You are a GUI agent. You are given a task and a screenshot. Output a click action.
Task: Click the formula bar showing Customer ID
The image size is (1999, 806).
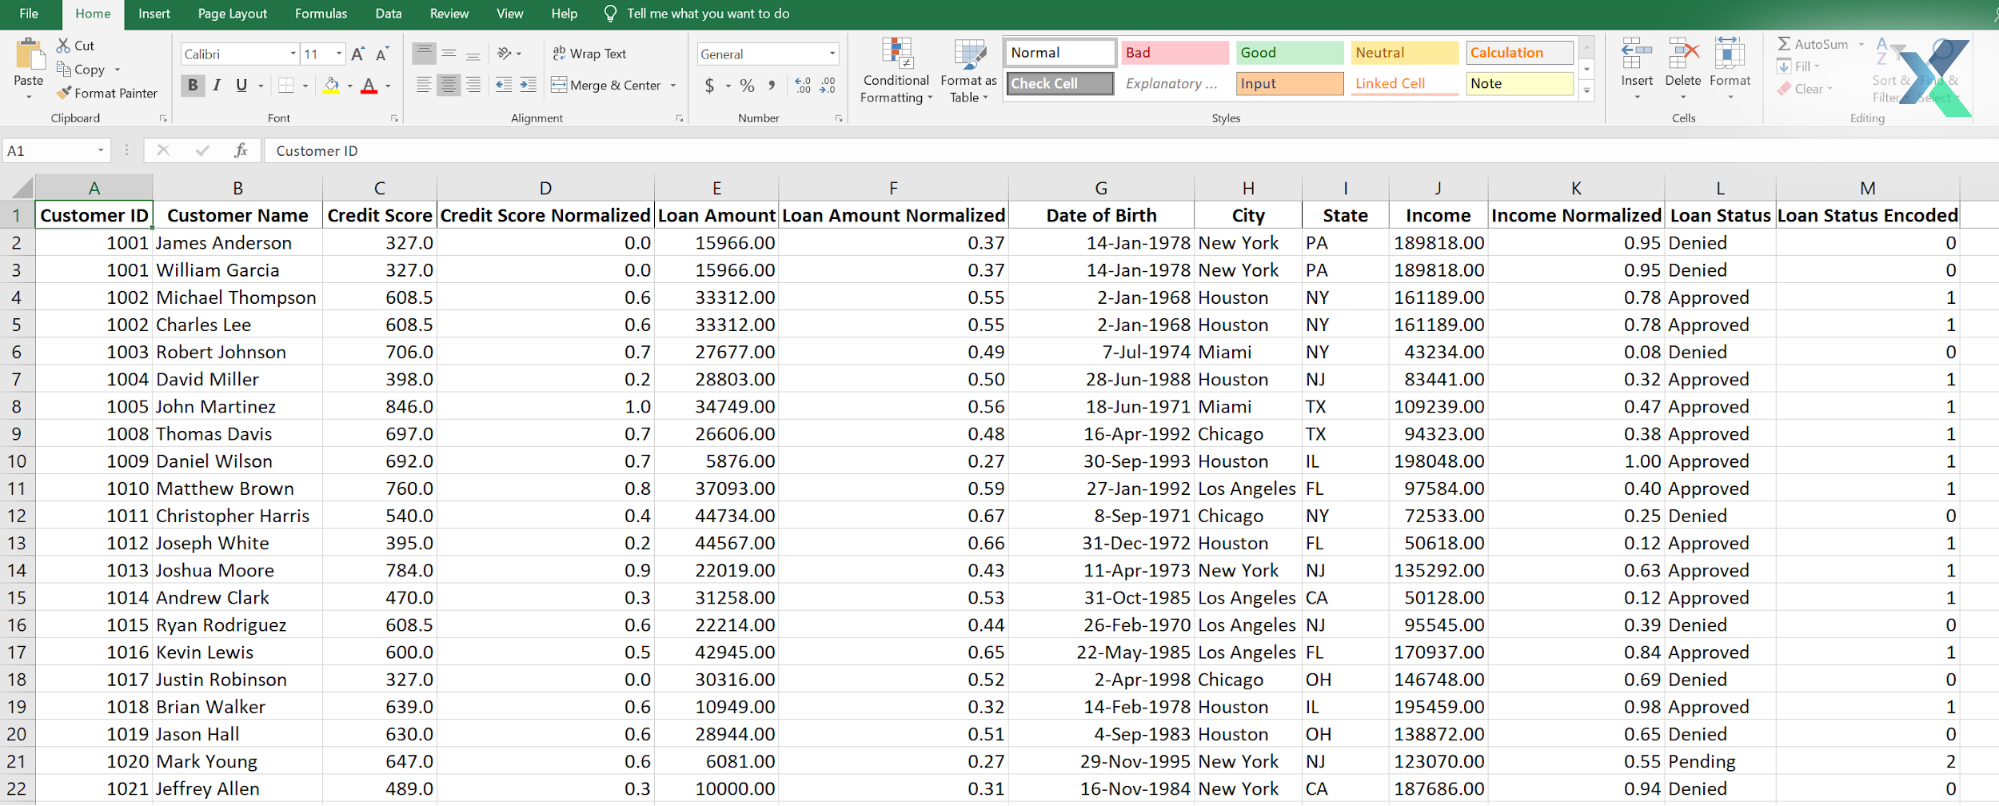pos(1130,151)
